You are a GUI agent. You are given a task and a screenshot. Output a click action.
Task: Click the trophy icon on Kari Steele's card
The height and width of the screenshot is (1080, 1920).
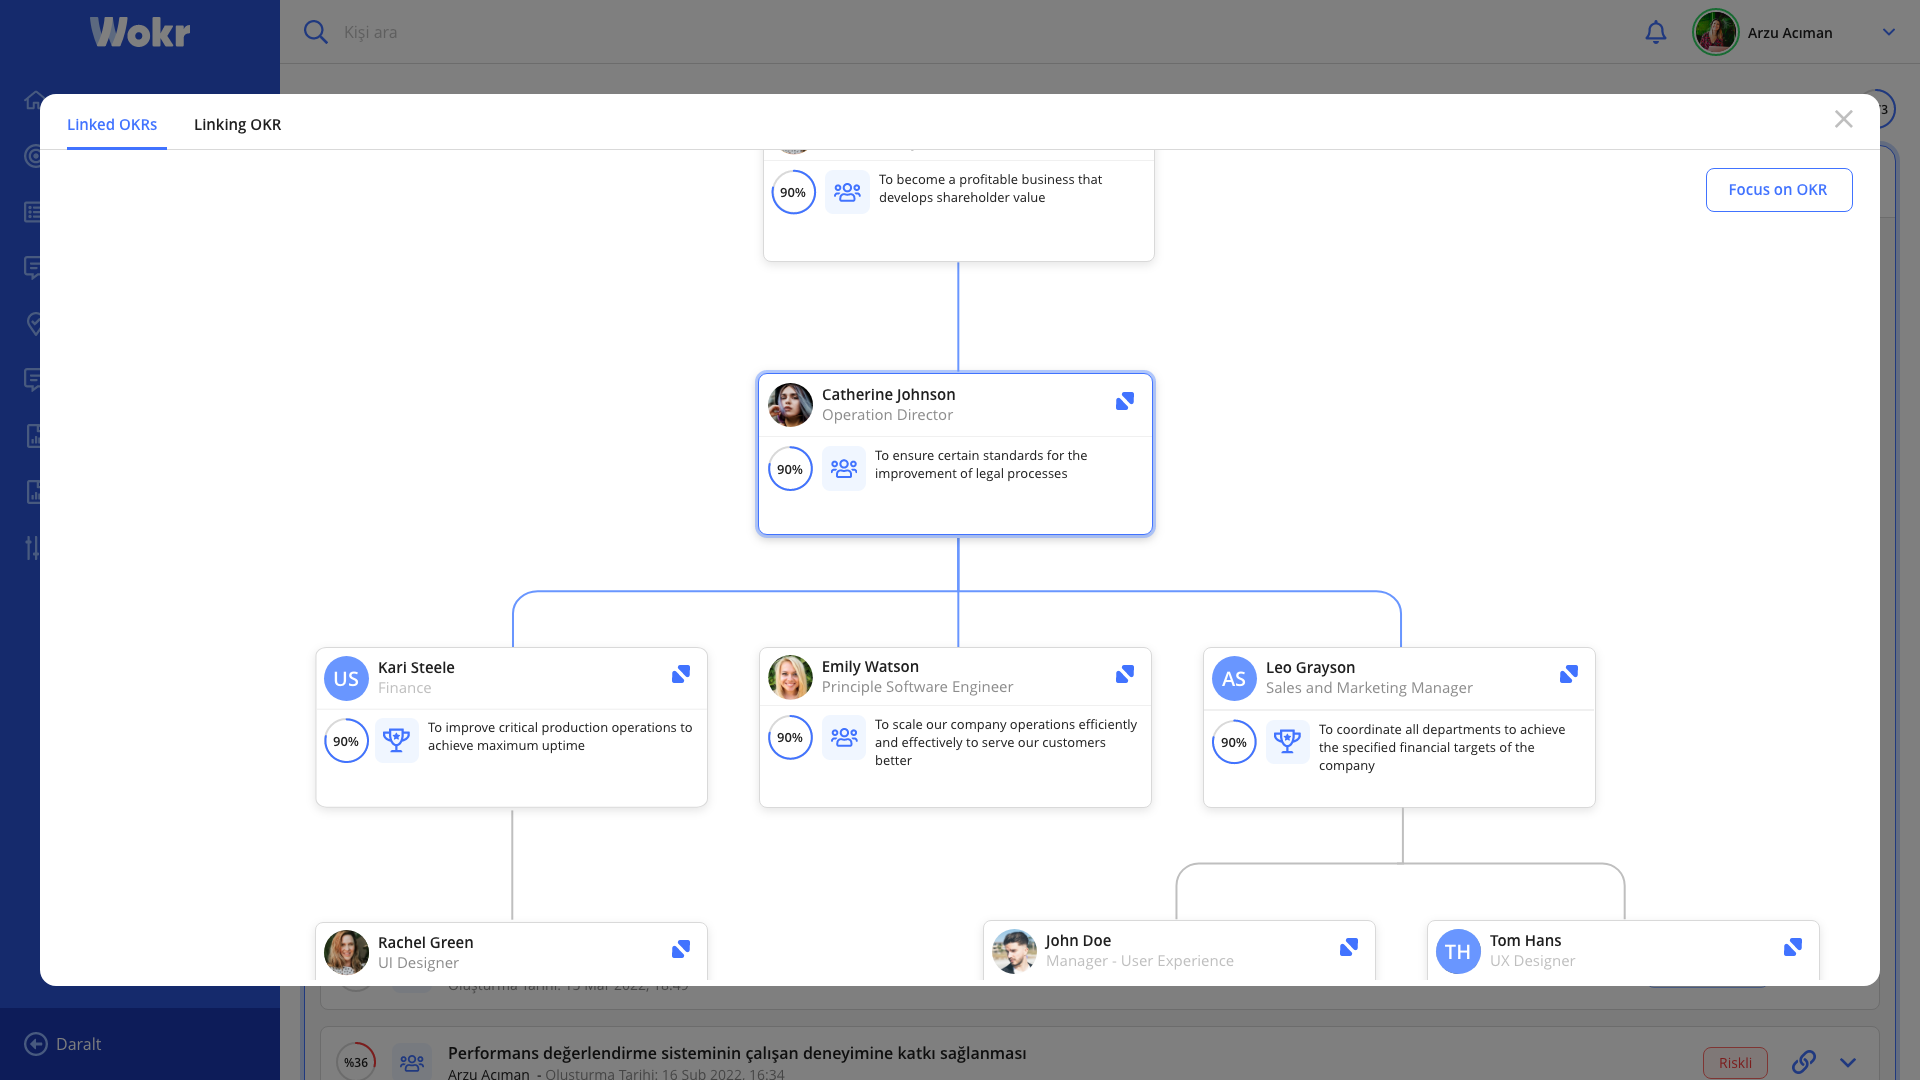point(397,740)
